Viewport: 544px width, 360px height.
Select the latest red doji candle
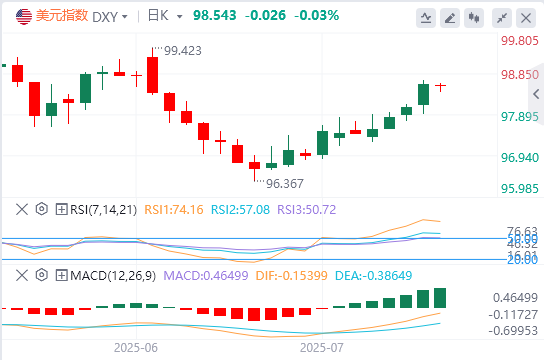click(x=440, y=87)
